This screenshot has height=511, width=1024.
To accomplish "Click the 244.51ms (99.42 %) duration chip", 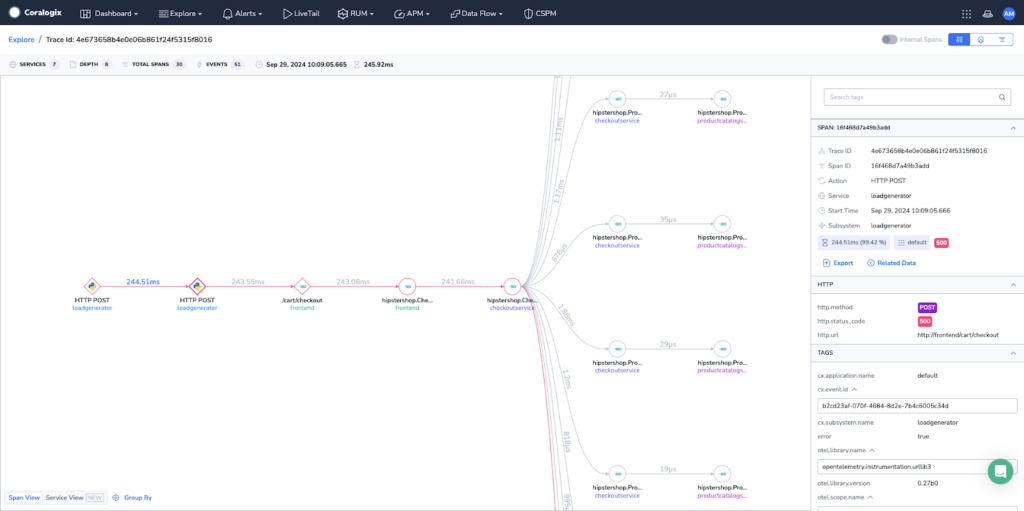I will [x=854, y=242].
